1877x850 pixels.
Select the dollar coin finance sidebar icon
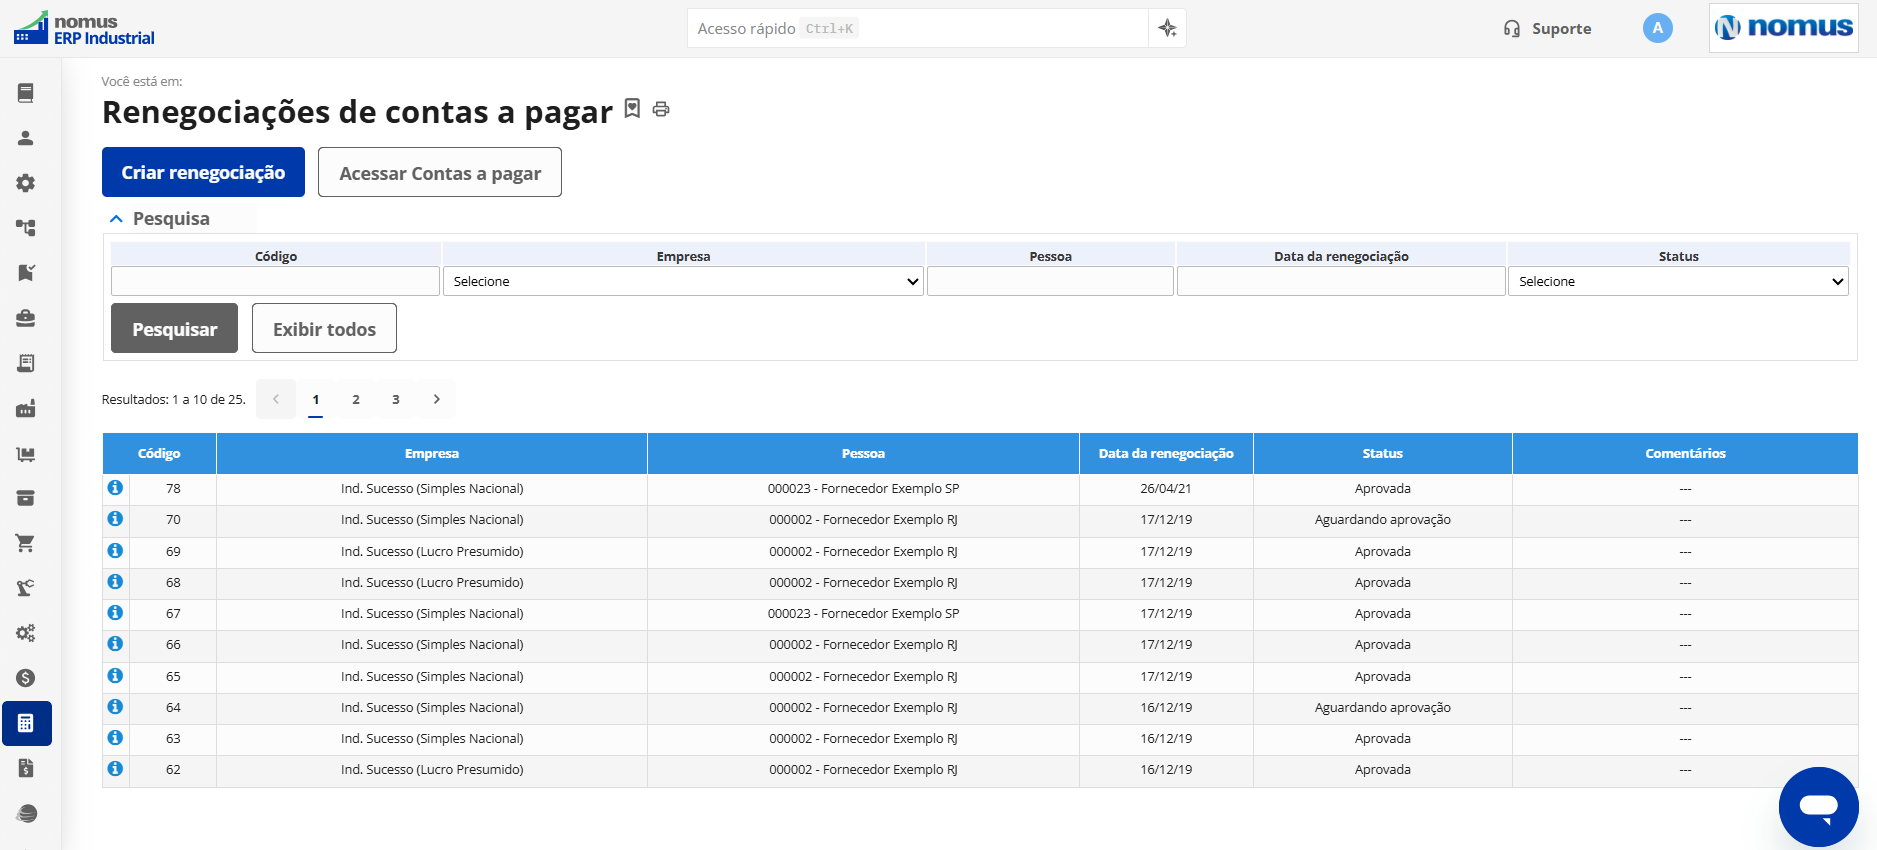(26, 678)
